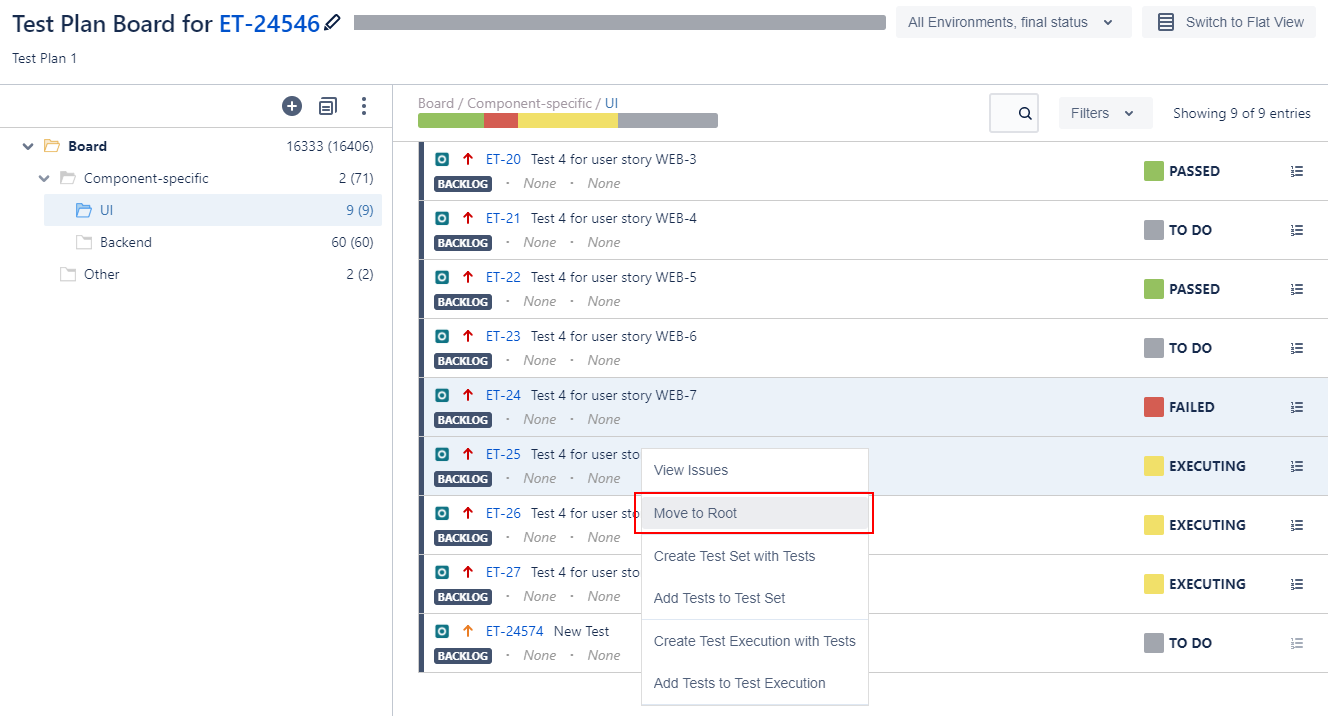Click the search input field
Image resolution: width=1328 pixels, height=716 pixels.
[1014, 113]
